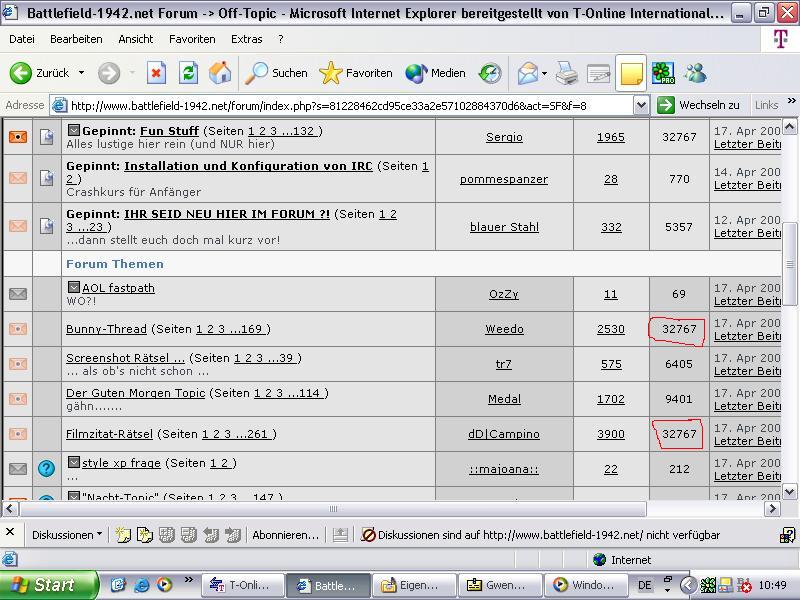Open the Medien panel
The width and height of the screenshot is (800, 600).
[x=435, y=73]
